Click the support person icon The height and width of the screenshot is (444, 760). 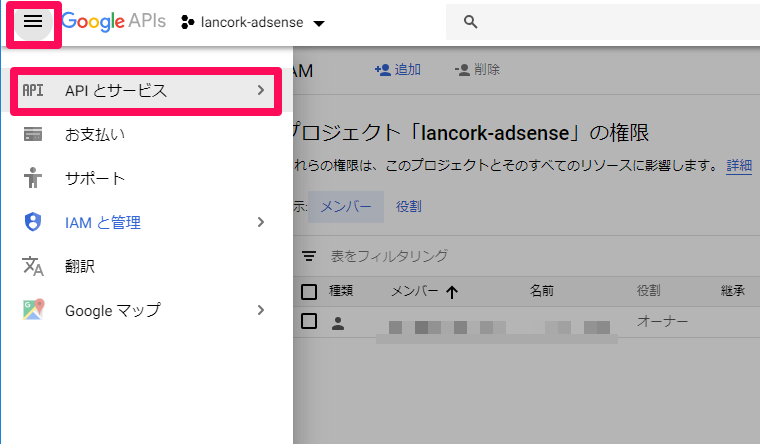[33, 178]
